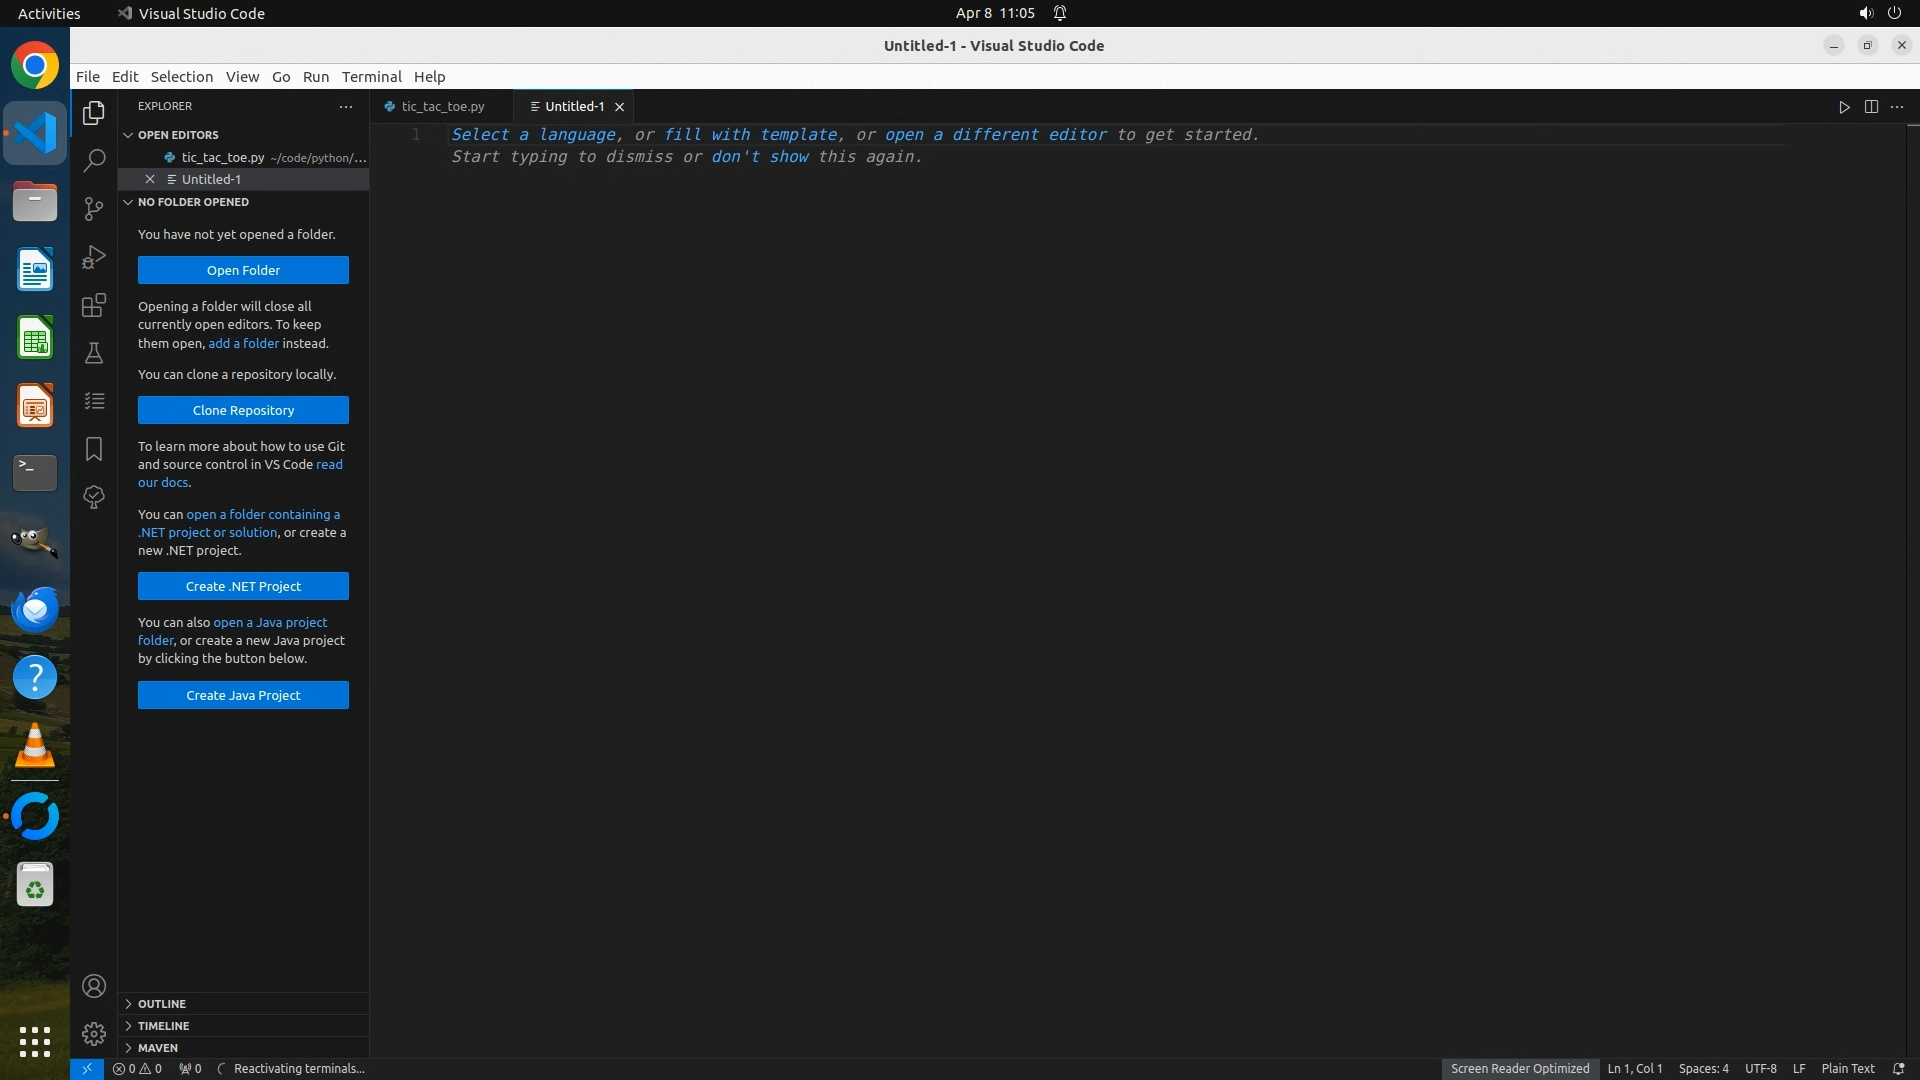Image resolution: width=1920 pixels, height=1080 pixels.
Task: Open the Extensions view
Action: (94, 305)
